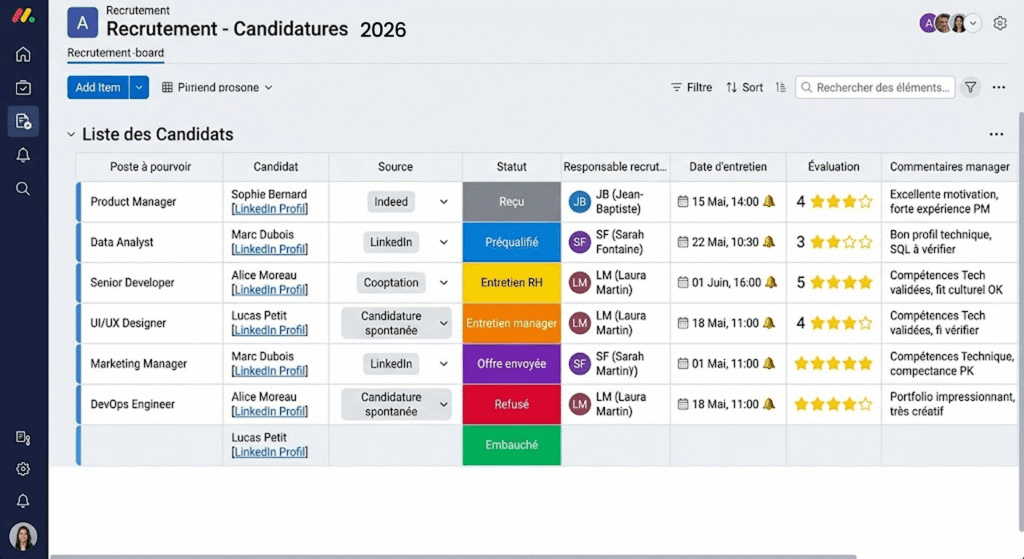
Task: Open LinkedIn Profil link in Data Analyst row
Action: pos(270,249)
